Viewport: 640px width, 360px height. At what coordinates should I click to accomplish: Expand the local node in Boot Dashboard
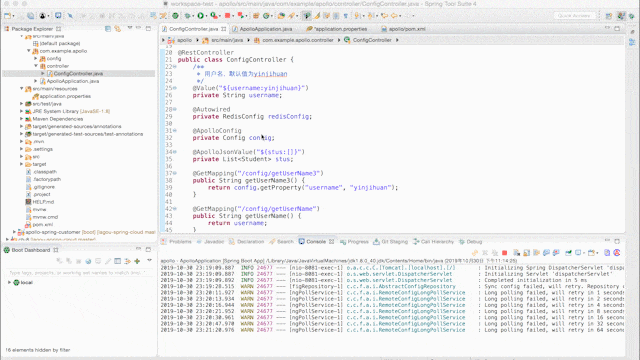click(9, 282)
